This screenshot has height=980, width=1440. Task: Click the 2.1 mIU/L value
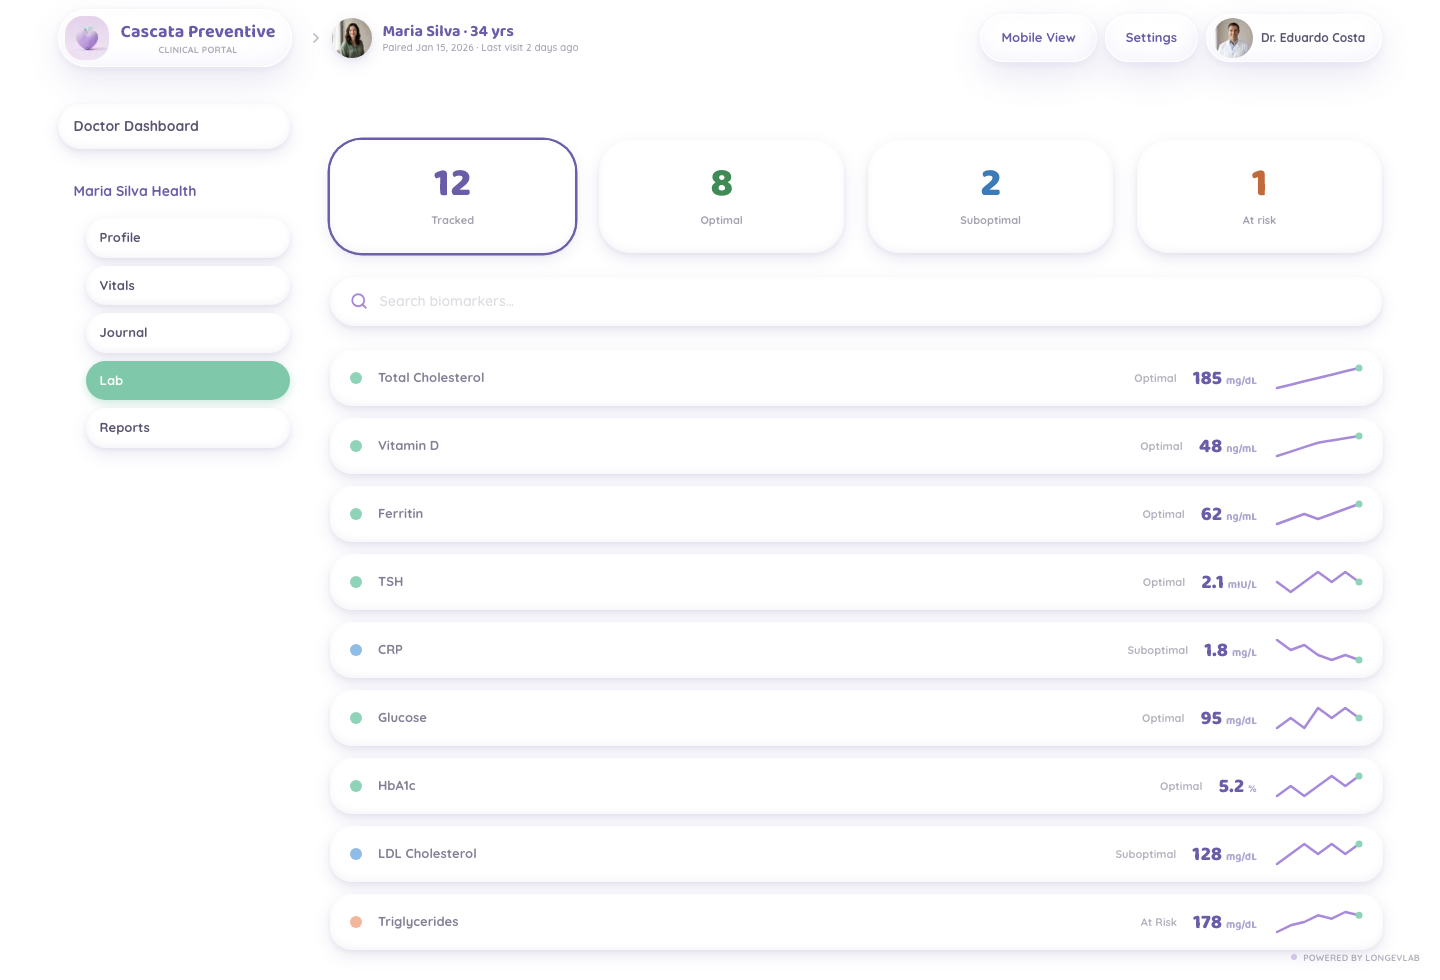coord(1229,582)
